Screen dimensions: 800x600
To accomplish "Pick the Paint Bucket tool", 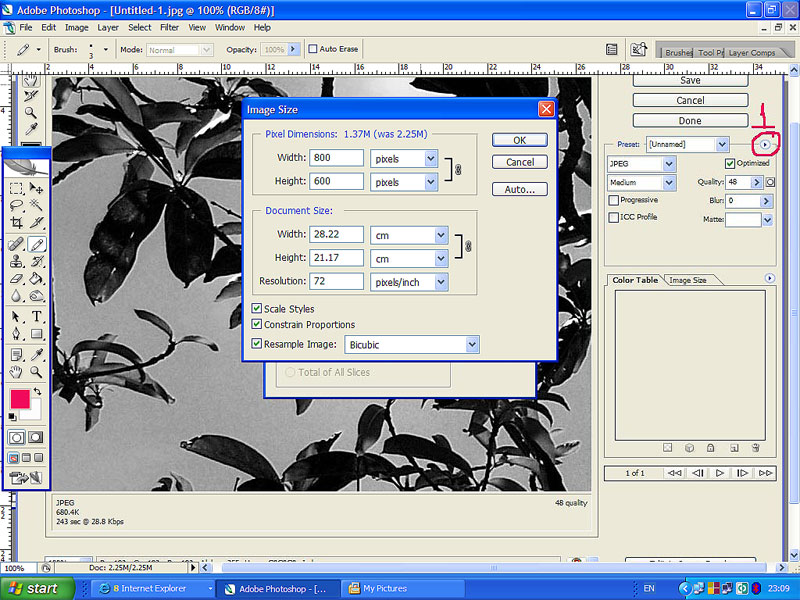I will pyautogui.click(x=37, y=279).
